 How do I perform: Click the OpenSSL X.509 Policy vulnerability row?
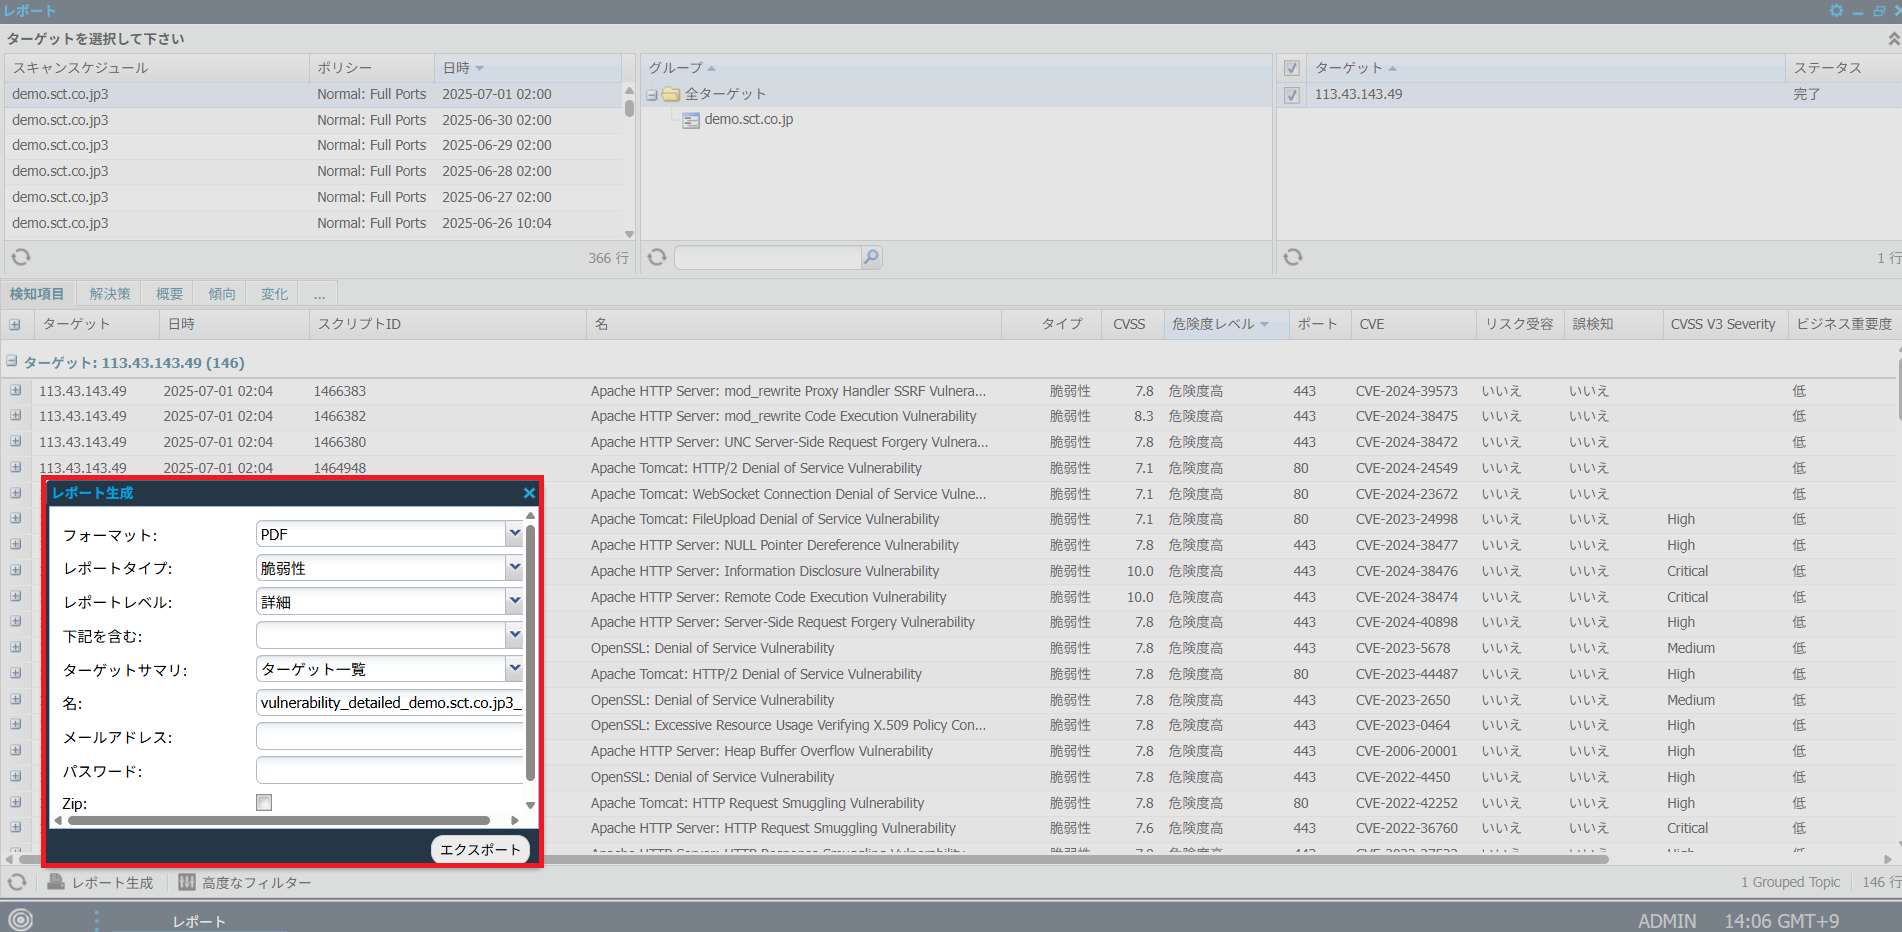click(950, 725)
